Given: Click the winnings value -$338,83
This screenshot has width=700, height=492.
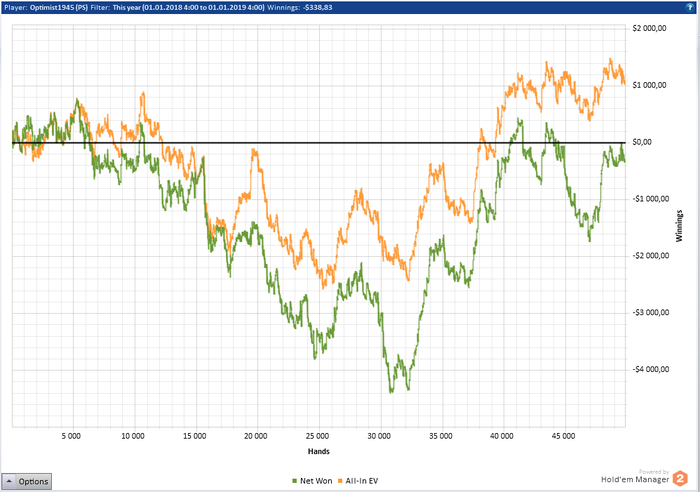Looking at the screenshot, I should point(317,8).
